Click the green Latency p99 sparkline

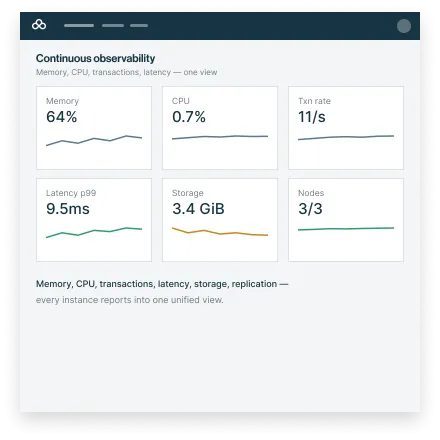[x=94, y=232]
